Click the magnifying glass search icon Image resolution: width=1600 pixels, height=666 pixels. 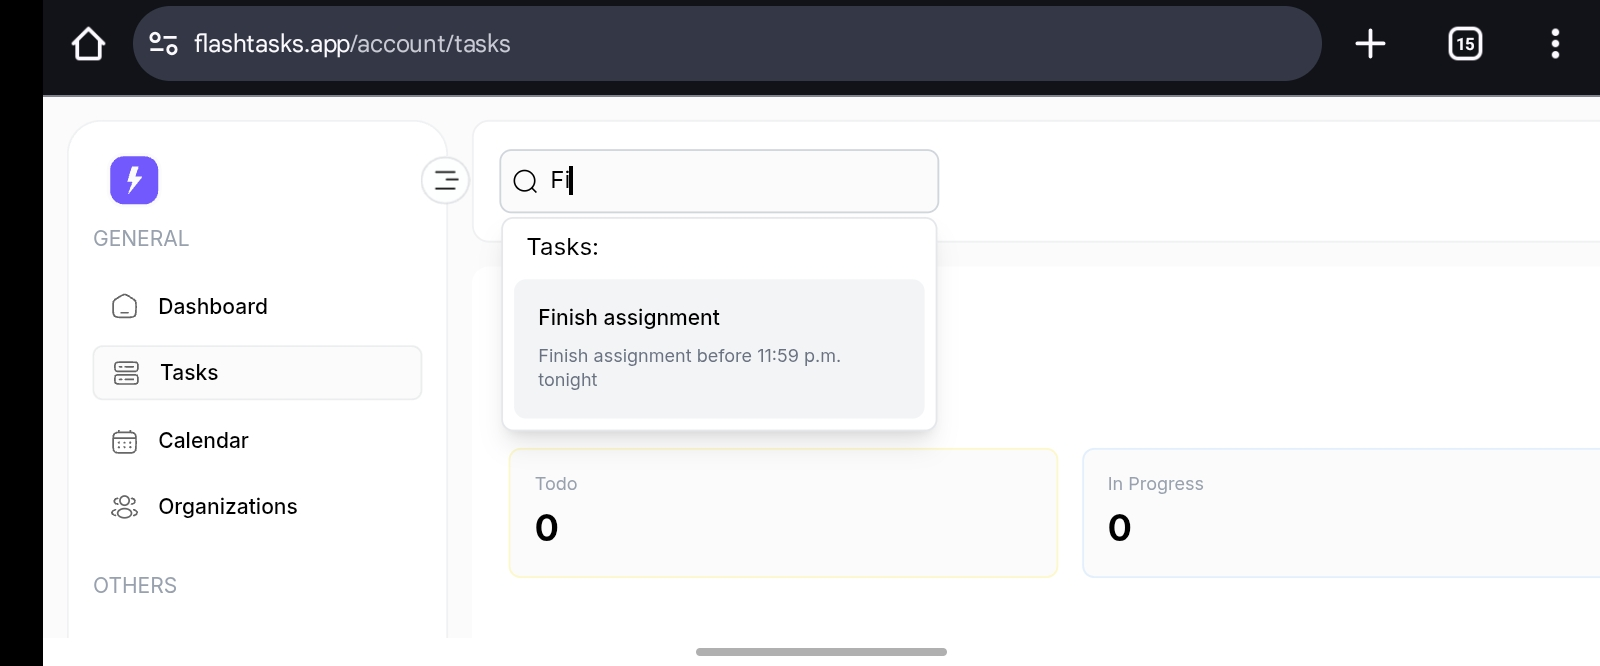pos(524,181)
